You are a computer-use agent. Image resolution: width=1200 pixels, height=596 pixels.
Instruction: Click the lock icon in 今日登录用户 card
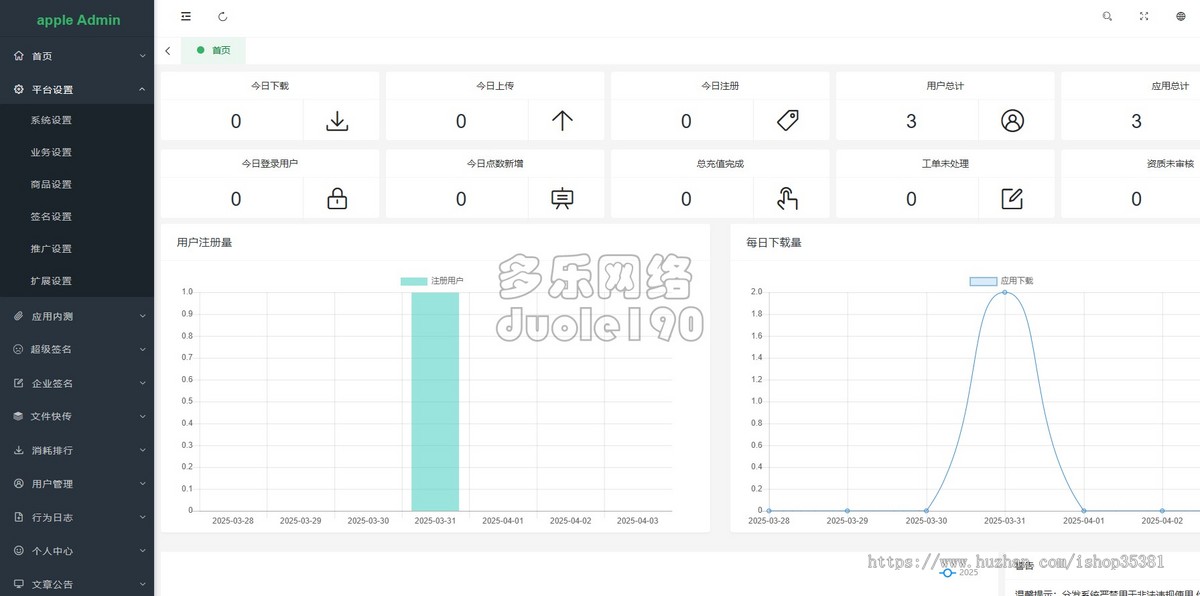coord(338,199)
